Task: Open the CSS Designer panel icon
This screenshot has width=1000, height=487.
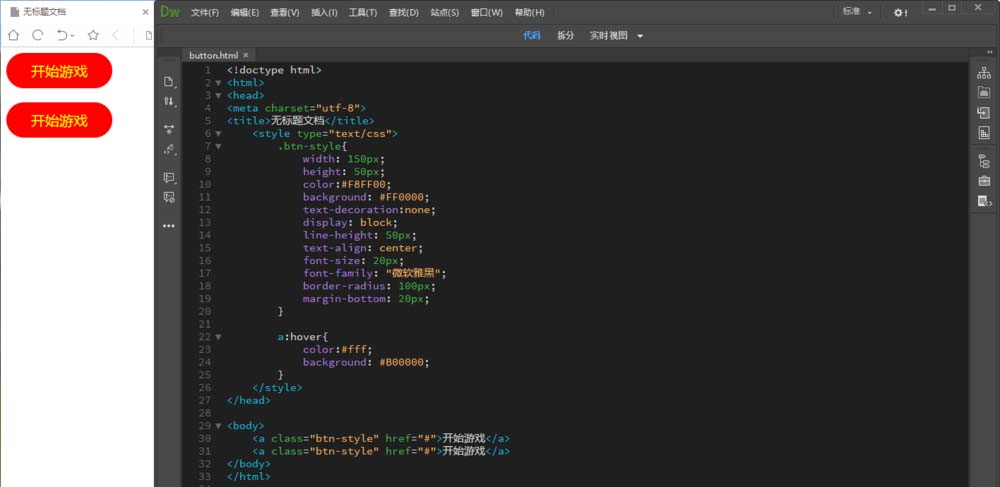Action: coord(984,133)
